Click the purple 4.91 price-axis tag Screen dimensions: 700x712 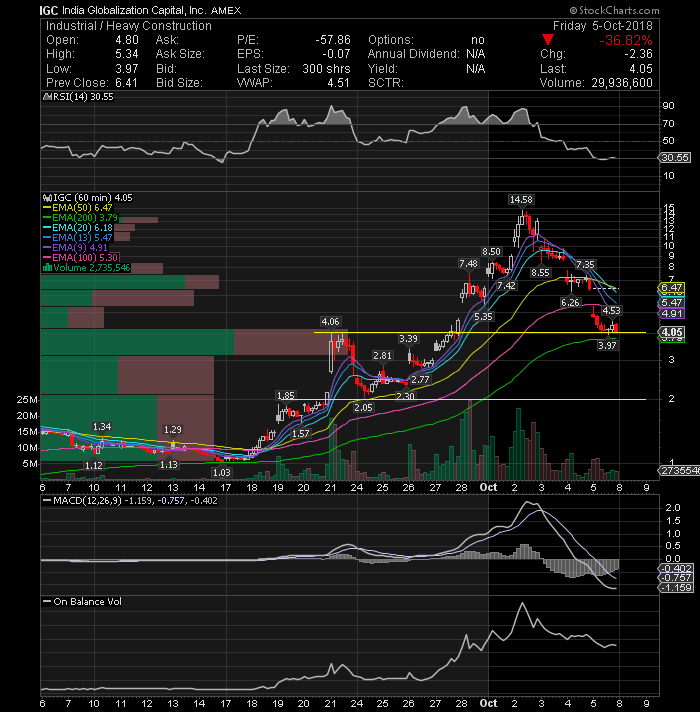pos(671,313)
